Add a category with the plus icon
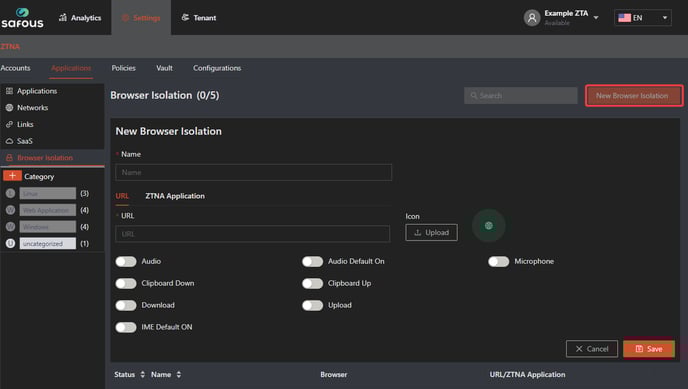 pyautogui.click(x=12, y=176)
